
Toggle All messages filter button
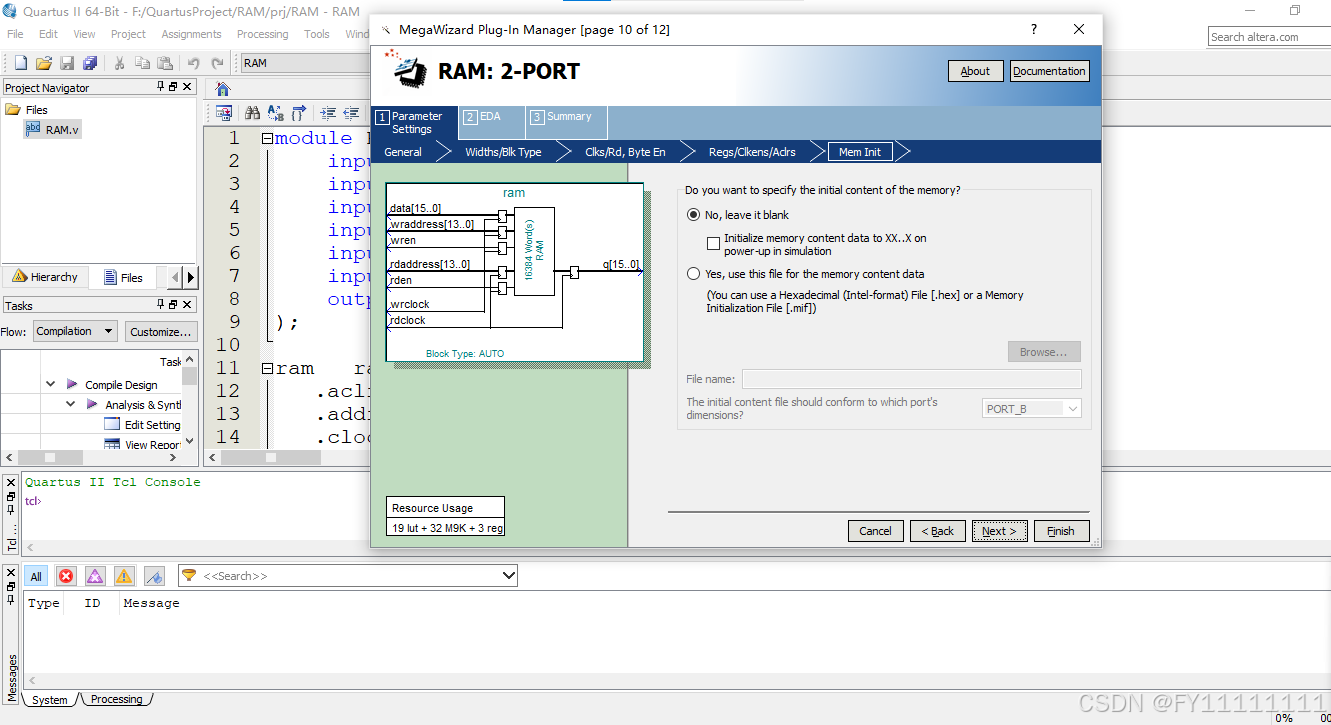pos(36,576)
